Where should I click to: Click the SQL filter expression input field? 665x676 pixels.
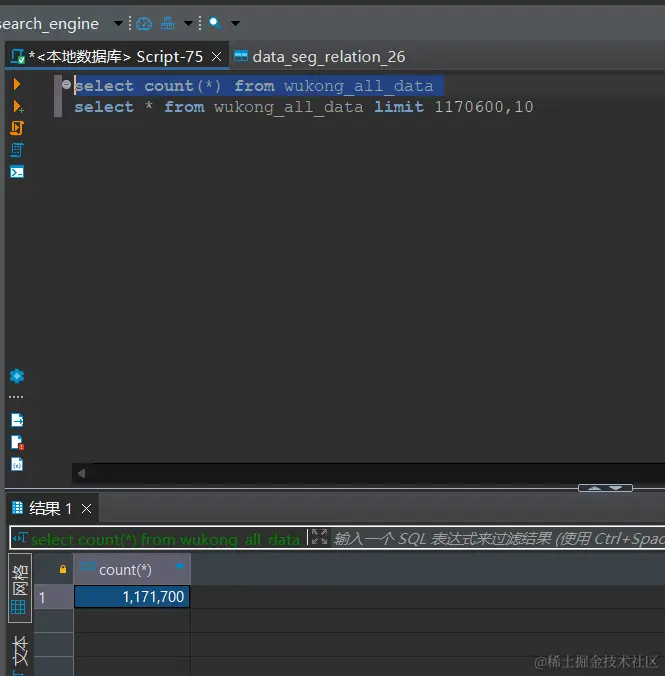point(499,538)
